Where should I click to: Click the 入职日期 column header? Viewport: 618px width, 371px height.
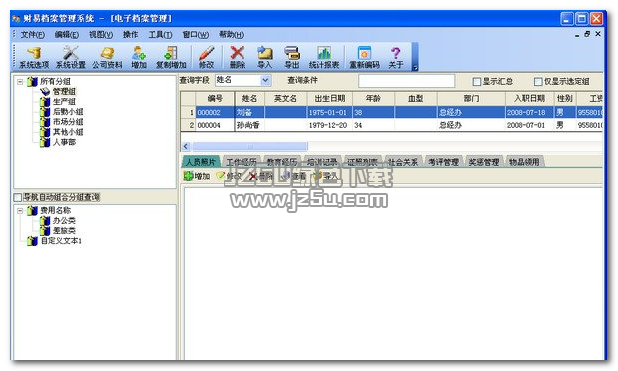pos(529,99)
